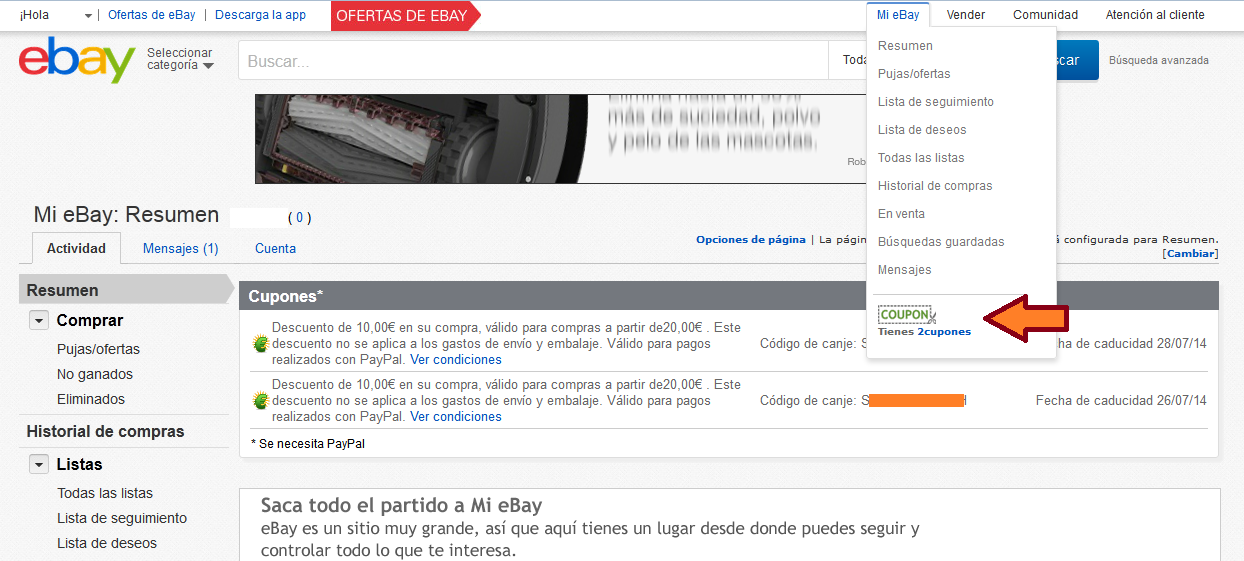Select Lista de seguimiento in the dropdown menu
The image size is (1244, 561).
[936, 102]
